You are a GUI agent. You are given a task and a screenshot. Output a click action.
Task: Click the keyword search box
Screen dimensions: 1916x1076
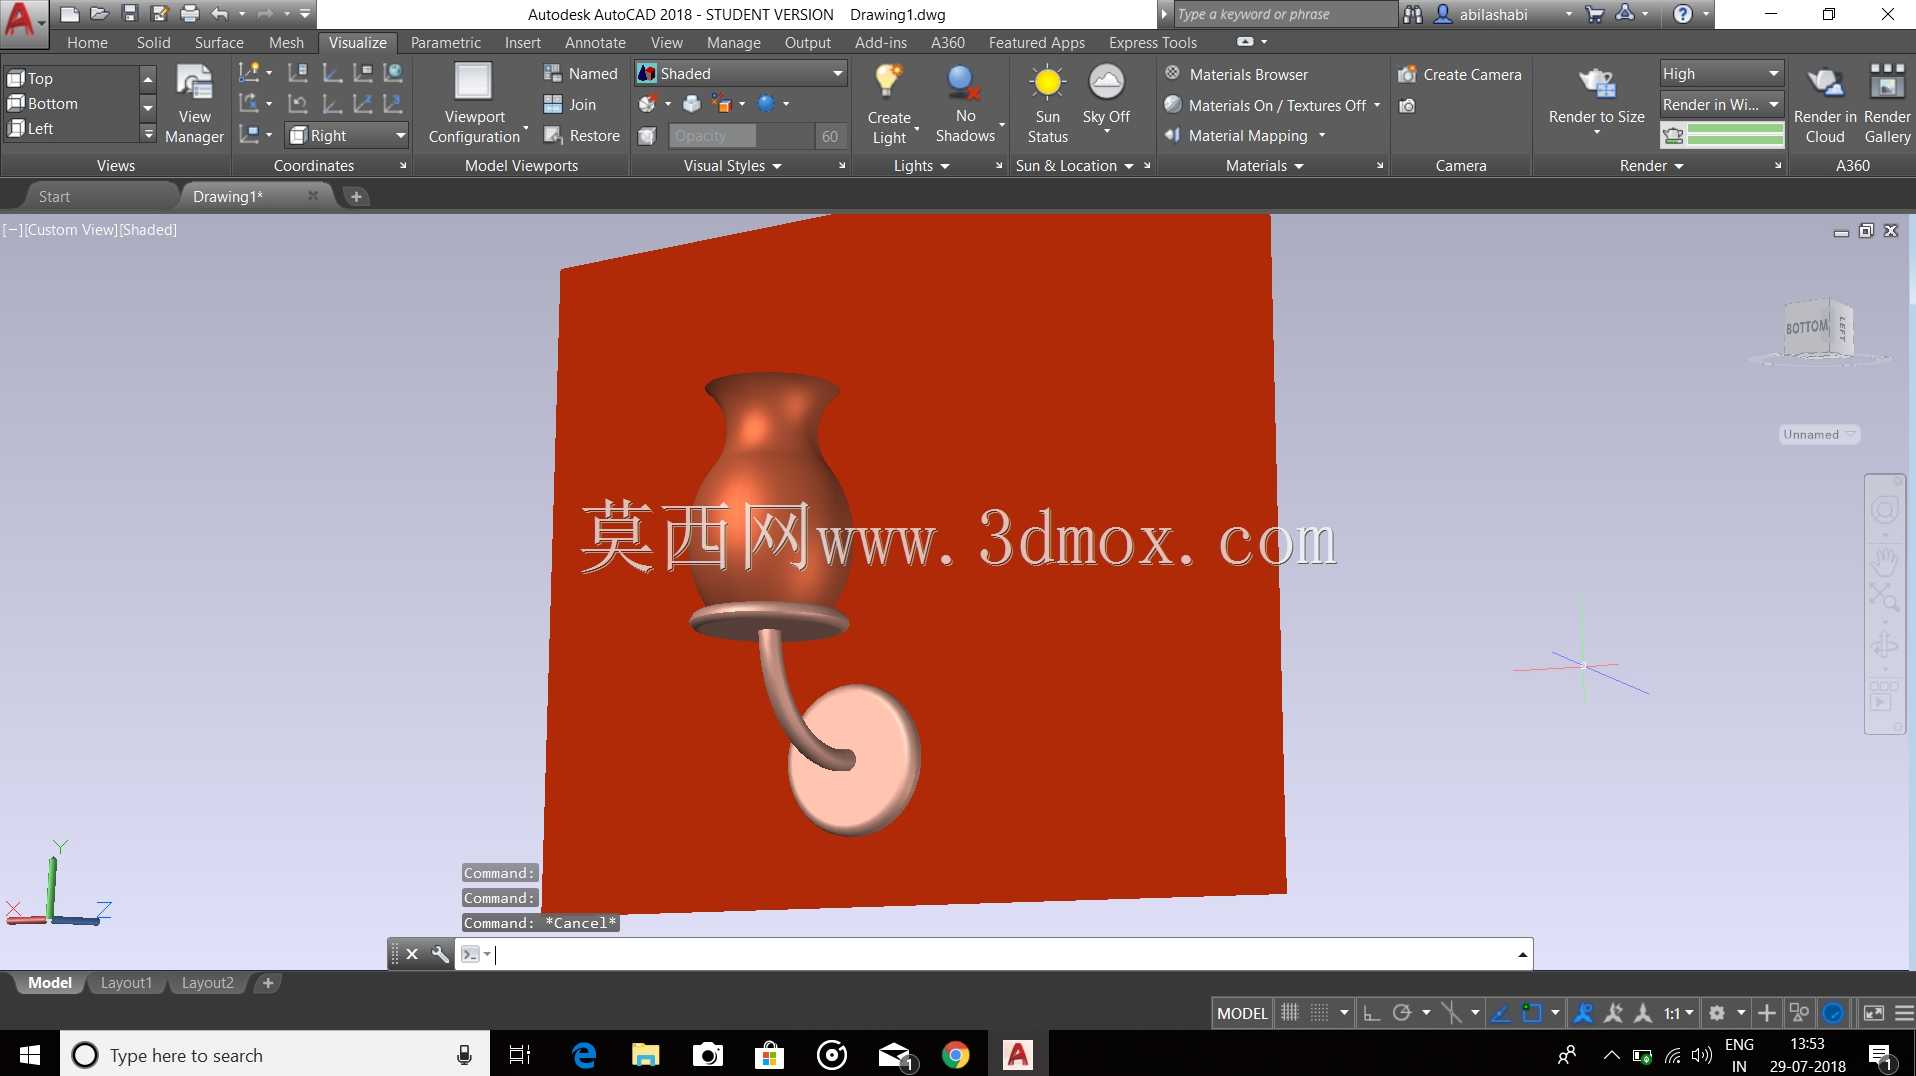coord(1285,14)
